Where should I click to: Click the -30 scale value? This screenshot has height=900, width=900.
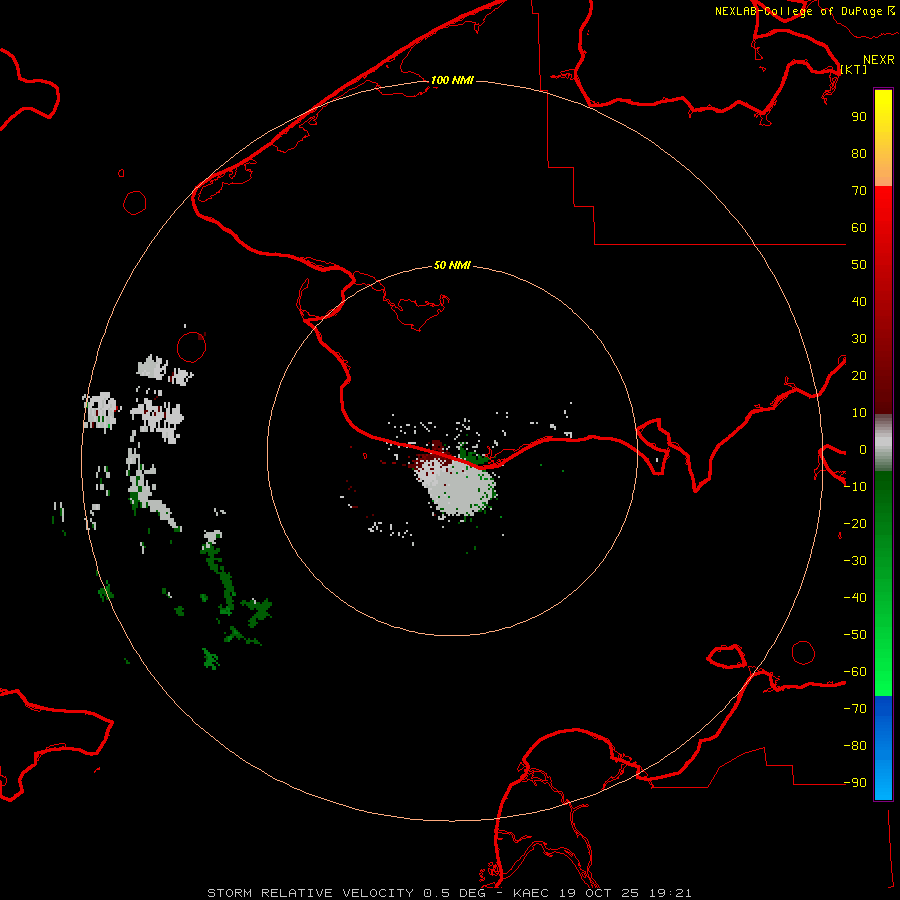855,561
